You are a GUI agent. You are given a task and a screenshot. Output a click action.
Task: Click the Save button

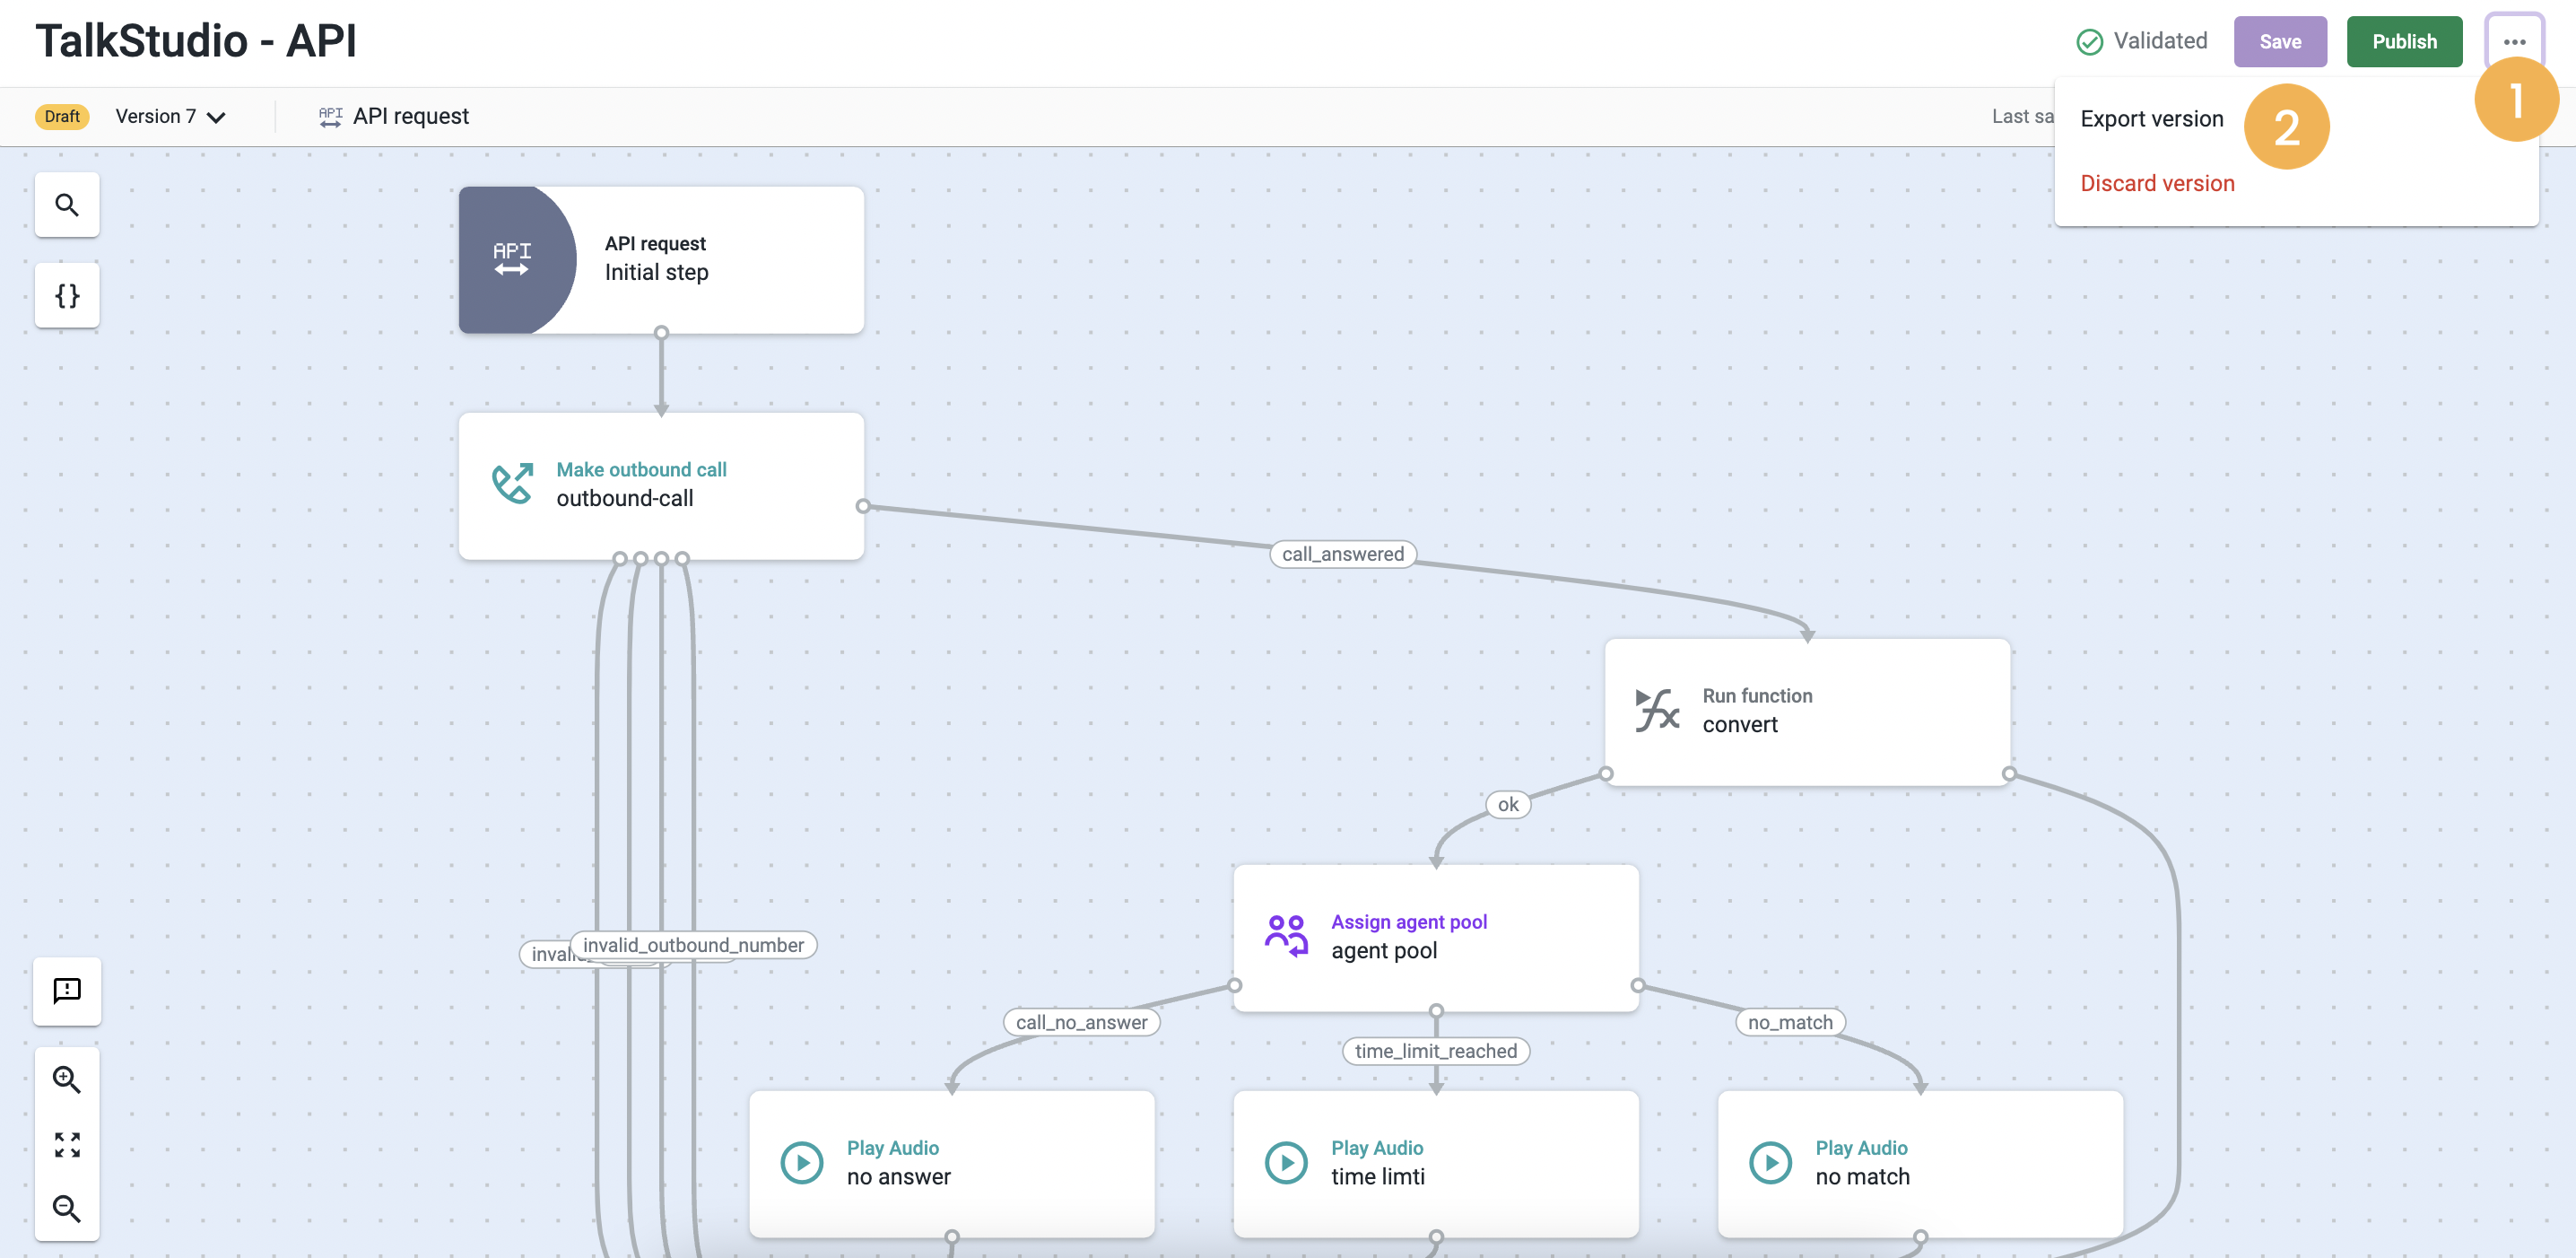[x=2279, y=42]
